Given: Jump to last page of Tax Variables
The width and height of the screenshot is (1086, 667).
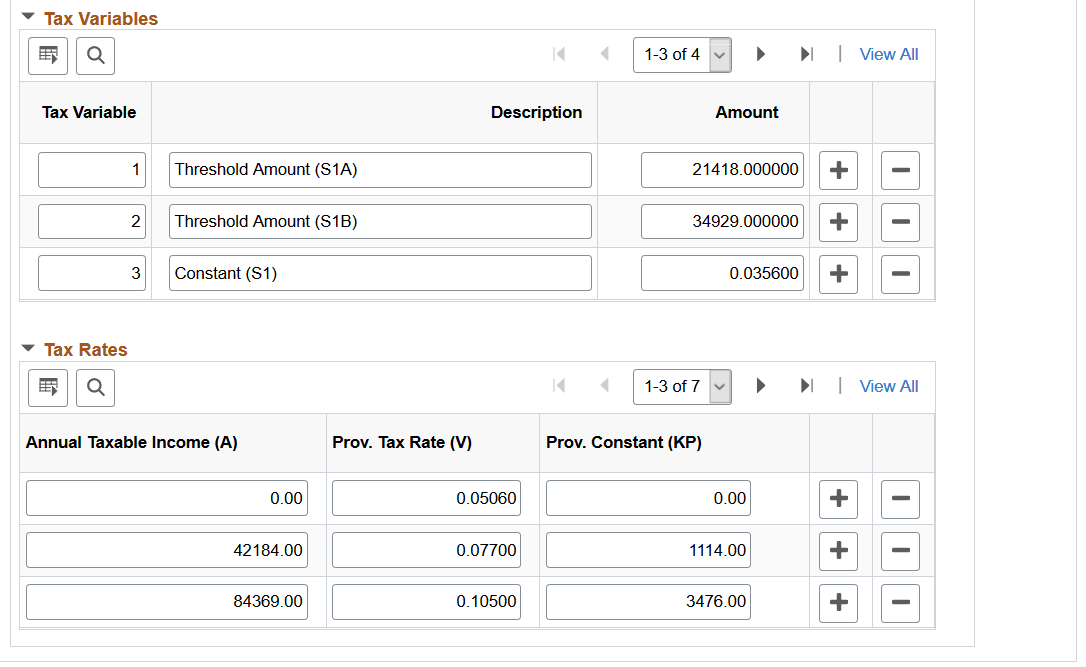Looking at the screenshot, I should [807, 54].
